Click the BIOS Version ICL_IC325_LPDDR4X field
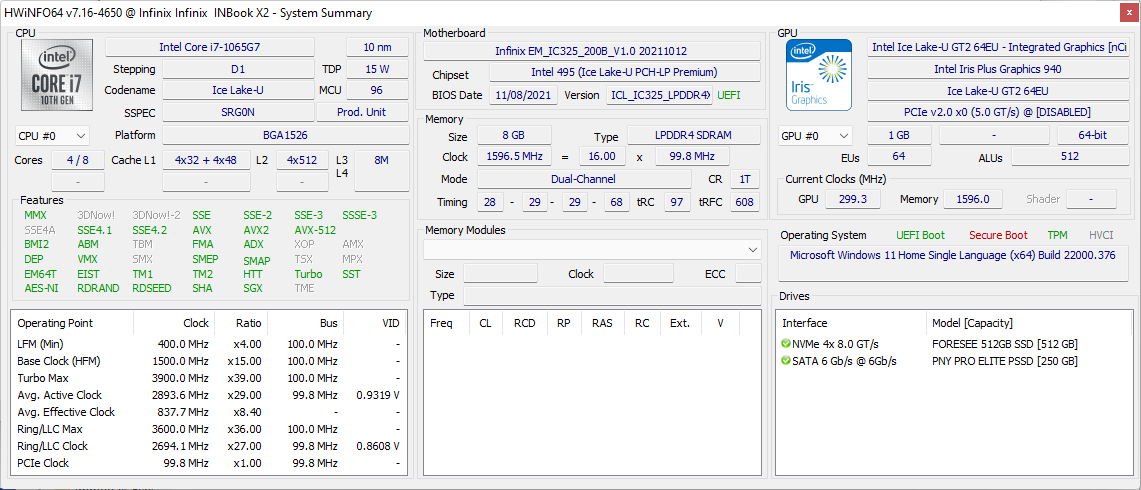The width and height of the screenshot is (1141, 490). [x=659, y=95]
